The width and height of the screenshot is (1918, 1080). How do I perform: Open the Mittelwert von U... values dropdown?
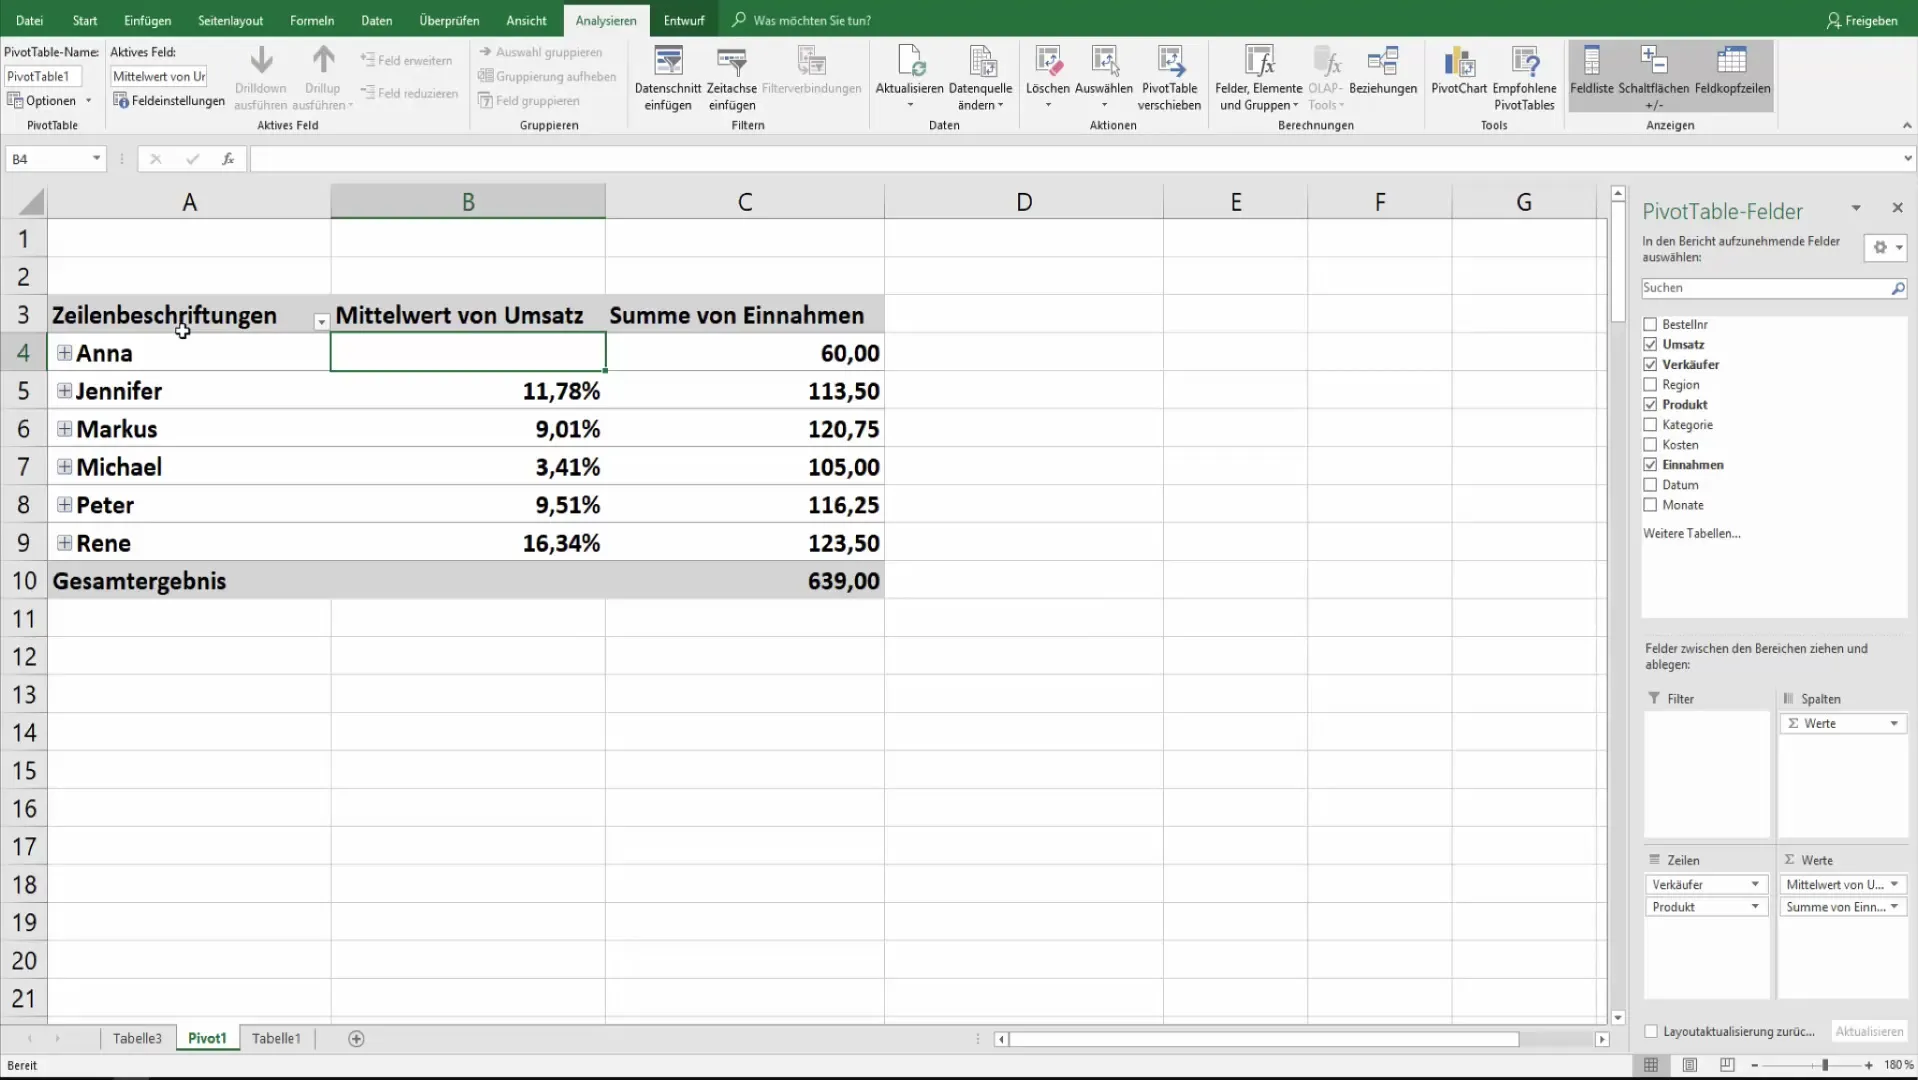point(1894,885)
